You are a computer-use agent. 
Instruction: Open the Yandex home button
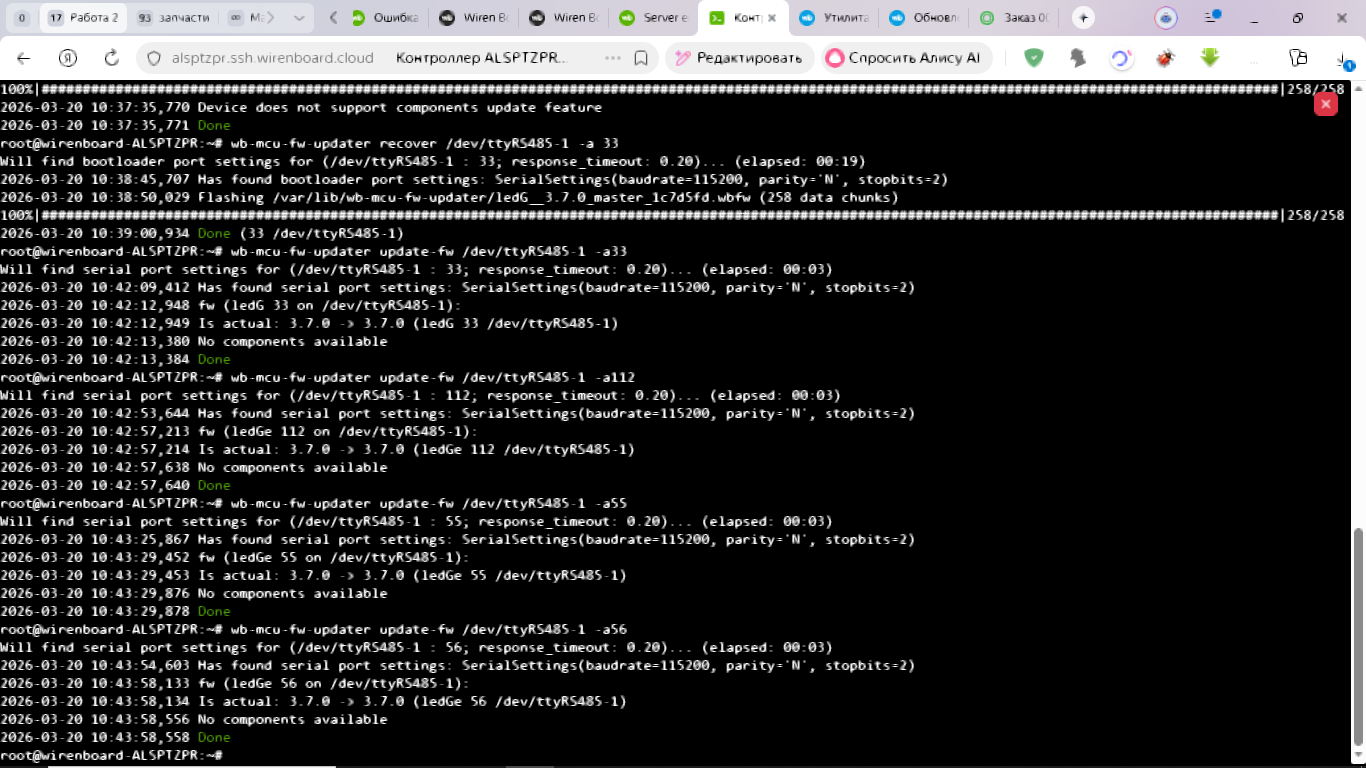[68, 58]
